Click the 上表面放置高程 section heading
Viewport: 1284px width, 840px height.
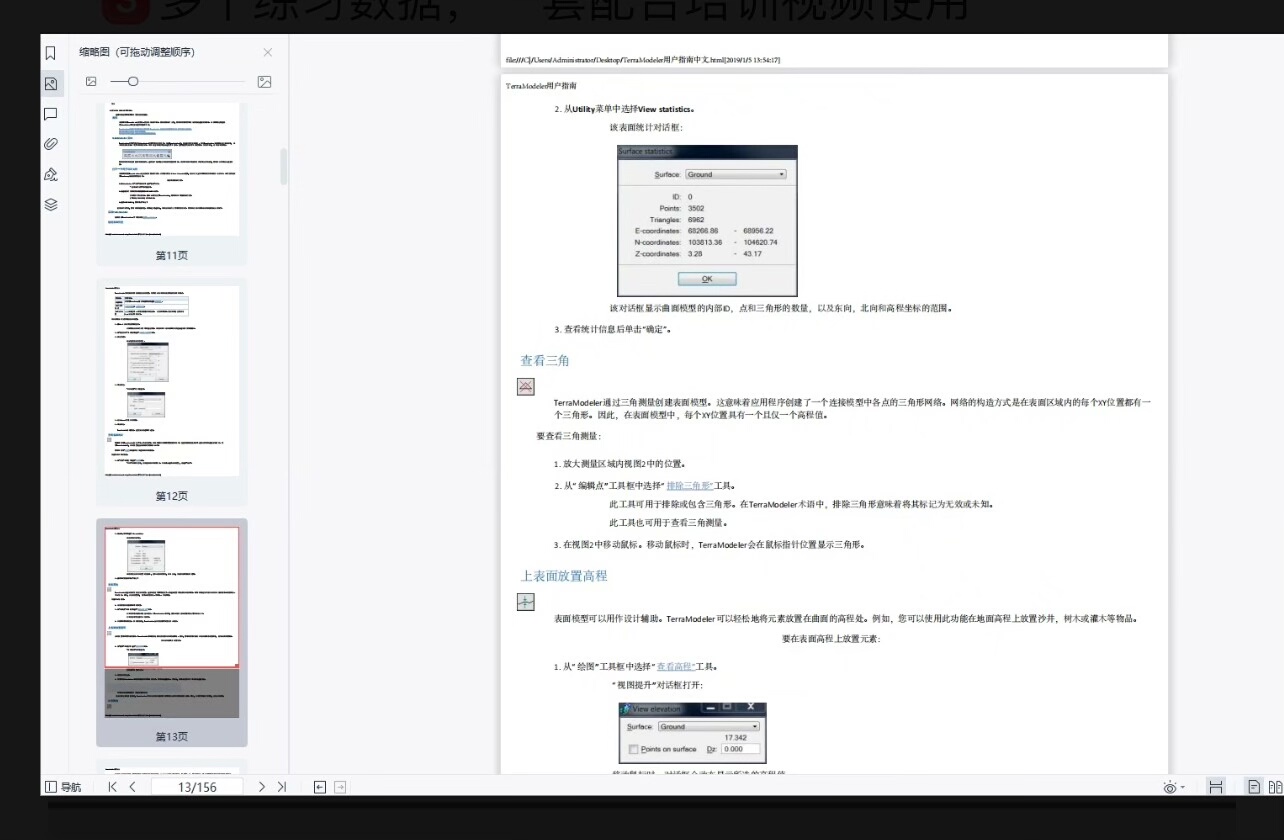pos(563,576)
